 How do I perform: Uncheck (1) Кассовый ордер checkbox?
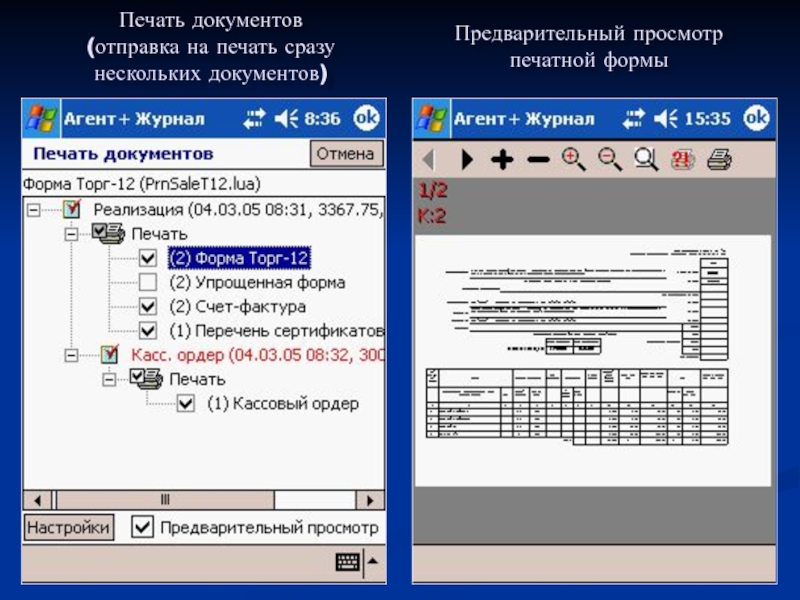tap(186, 404)
